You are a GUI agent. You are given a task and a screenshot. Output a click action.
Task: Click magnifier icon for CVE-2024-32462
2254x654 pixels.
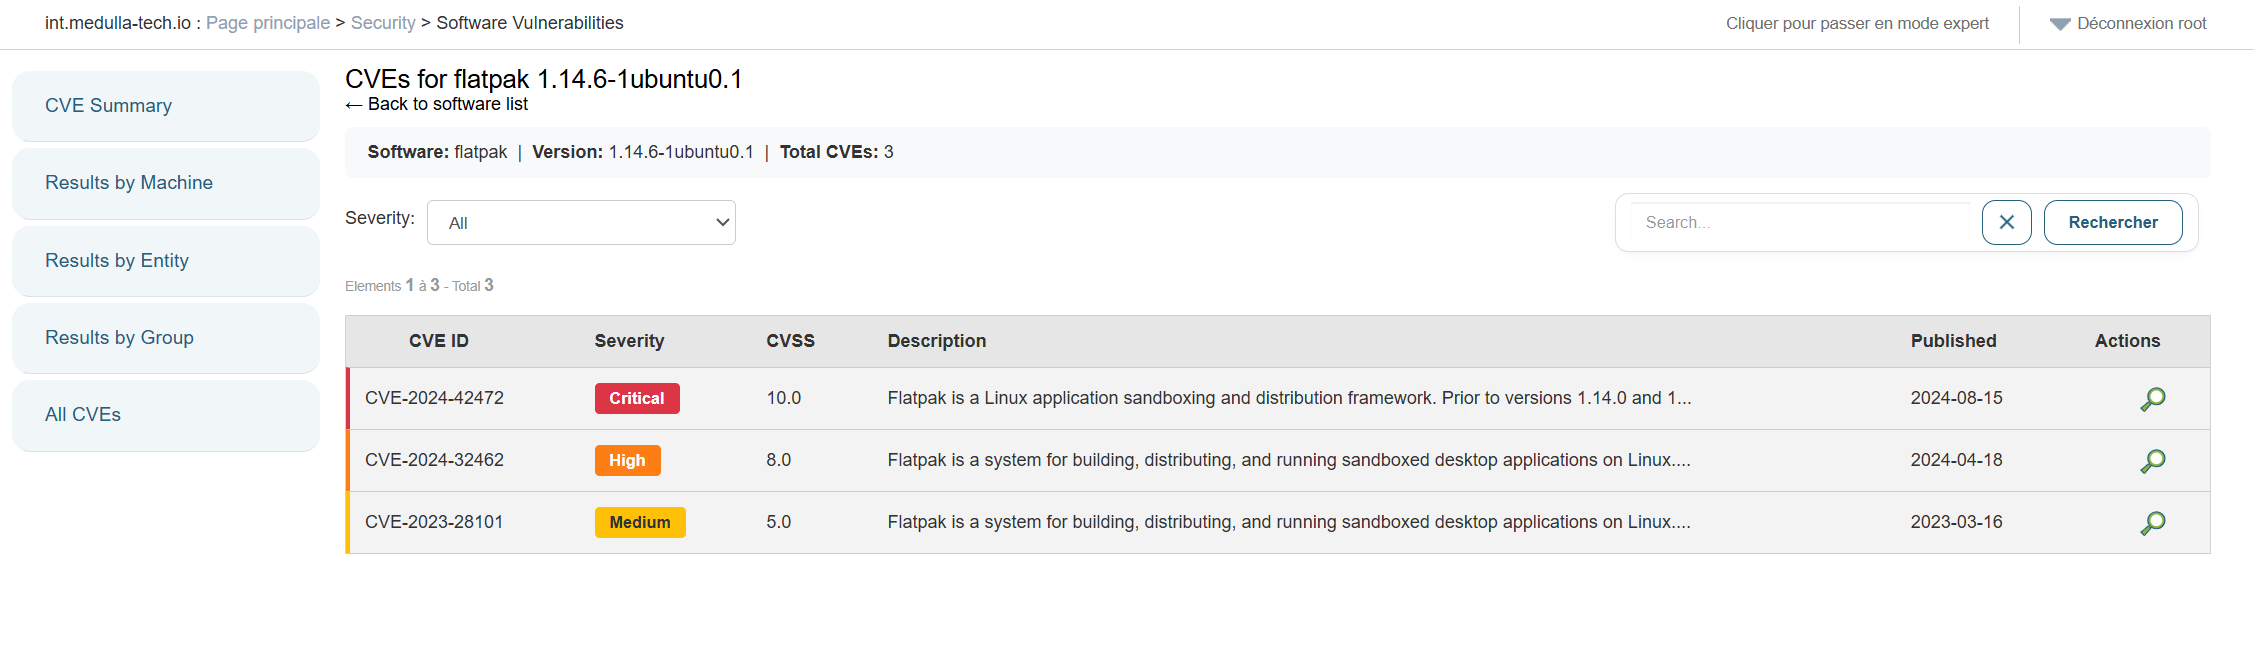click(x=2152, y=461)
